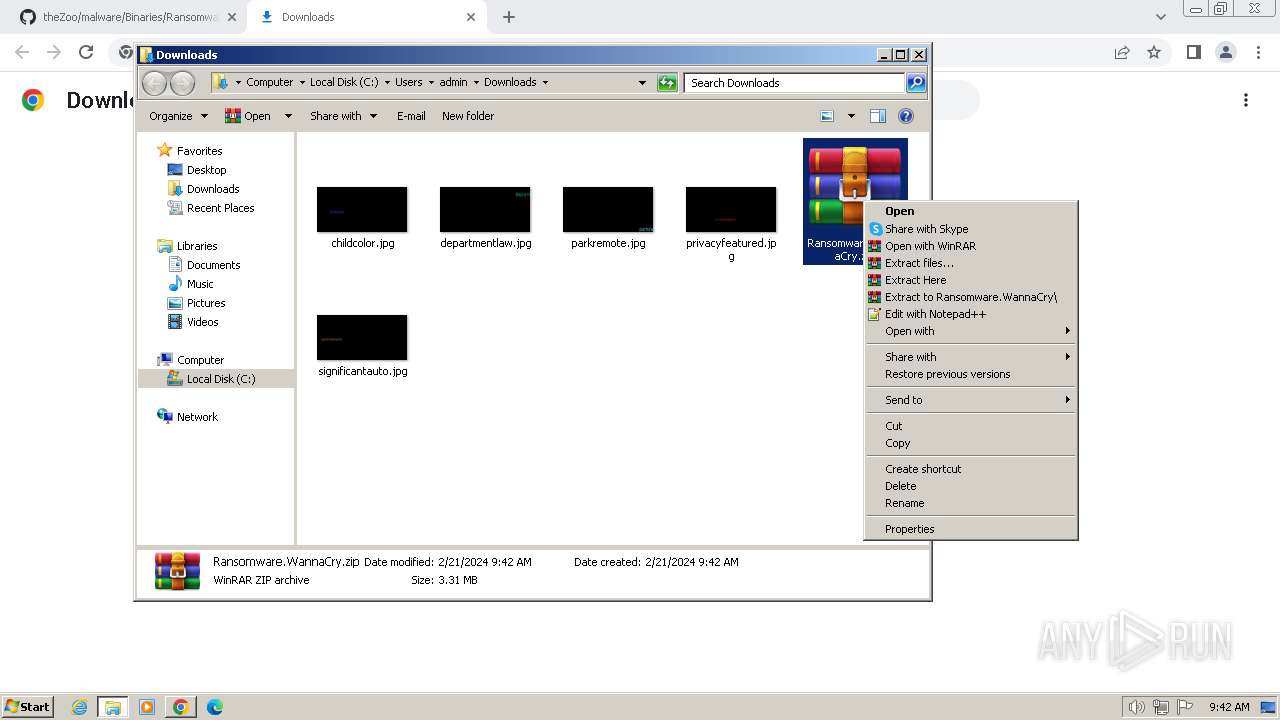
Task: Open Chrome taskbar icon
Action: click(180, 707)
